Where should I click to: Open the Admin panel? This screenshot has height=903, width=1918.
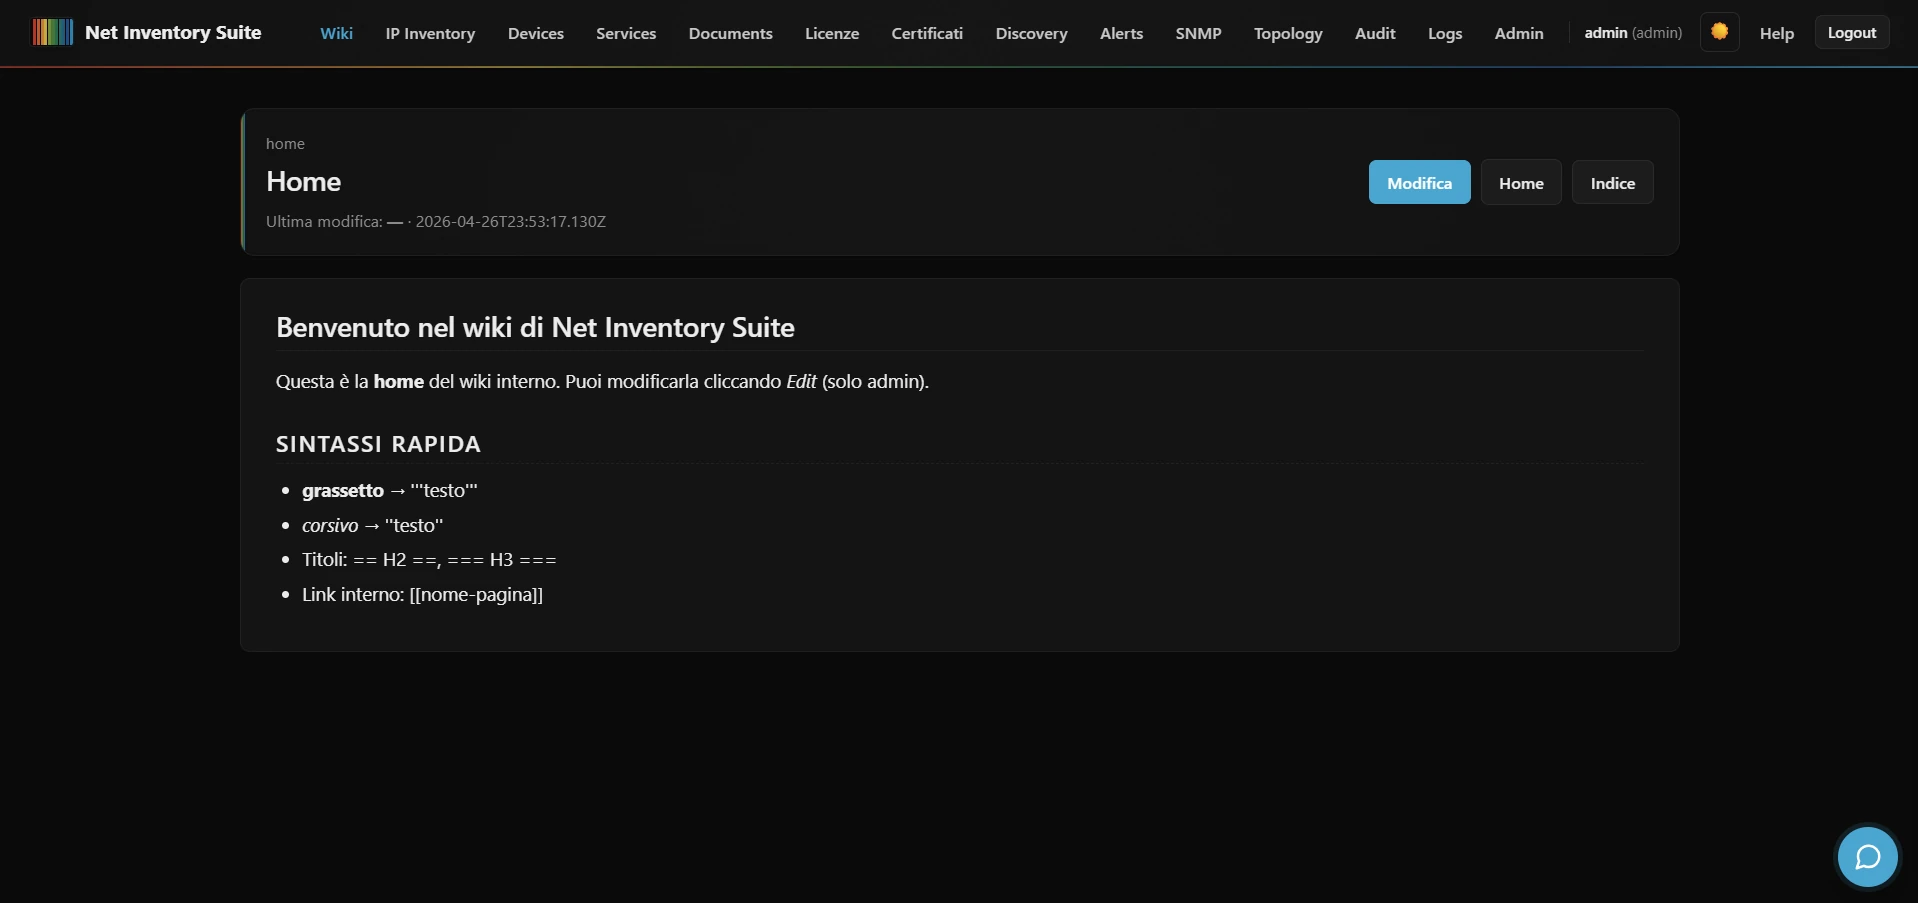tap(1518, 33)
